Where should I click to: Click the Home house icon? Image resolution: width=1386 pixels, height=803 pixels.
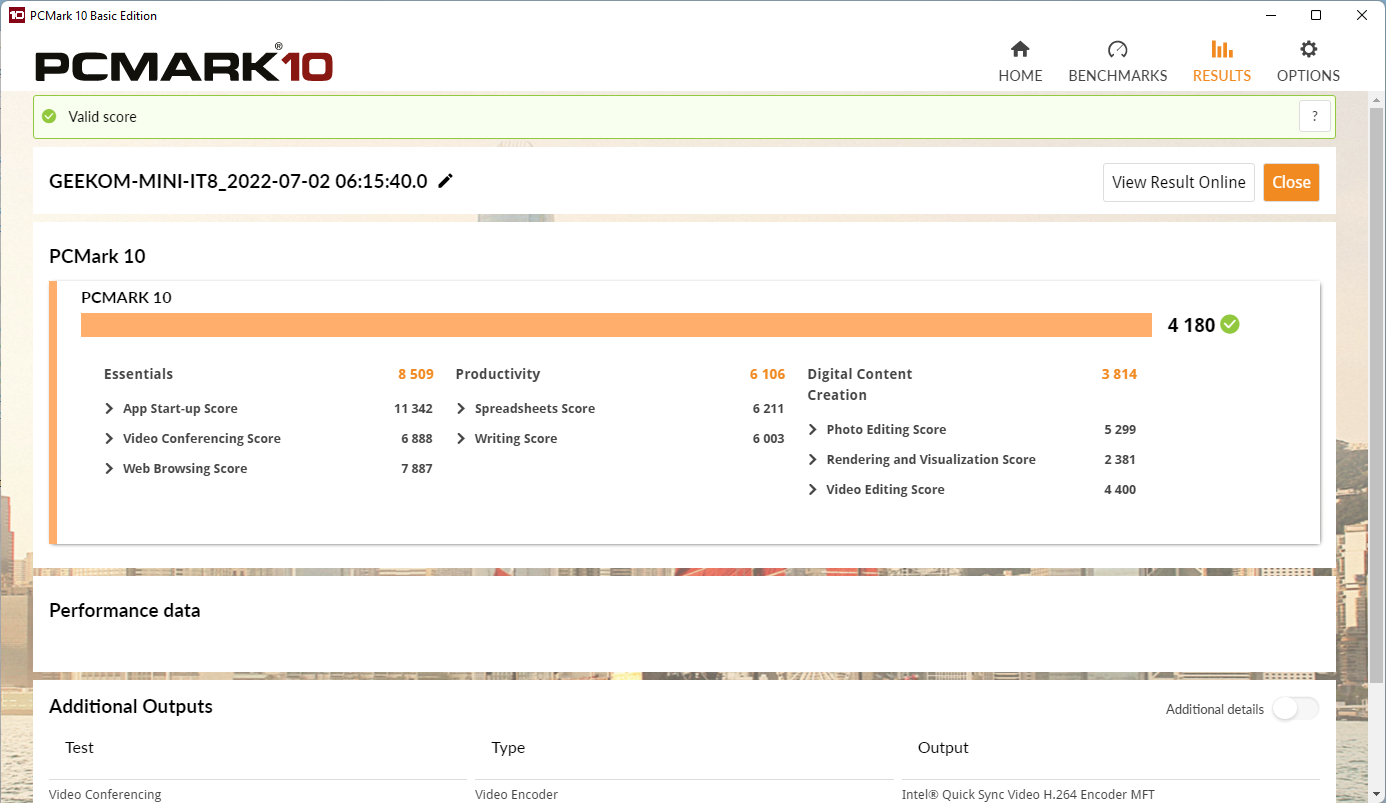(1020, 49)
